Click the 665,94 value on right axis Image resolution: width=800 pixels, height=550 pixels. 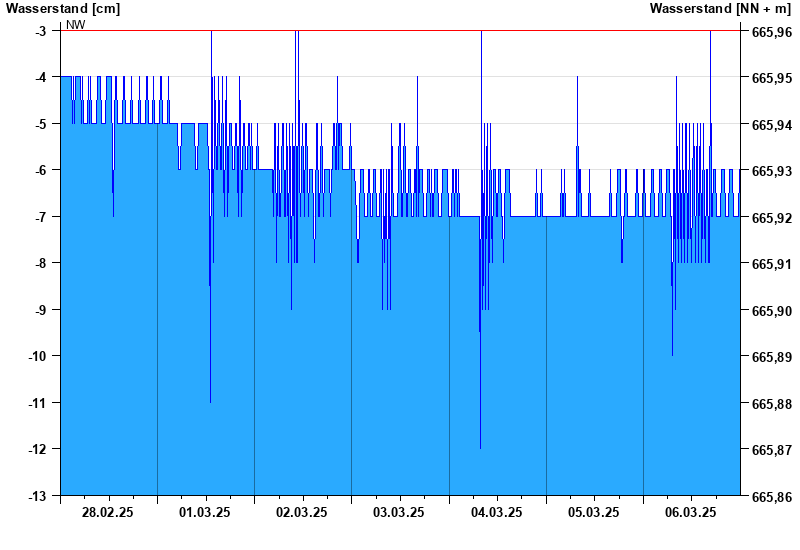(772, 125)
